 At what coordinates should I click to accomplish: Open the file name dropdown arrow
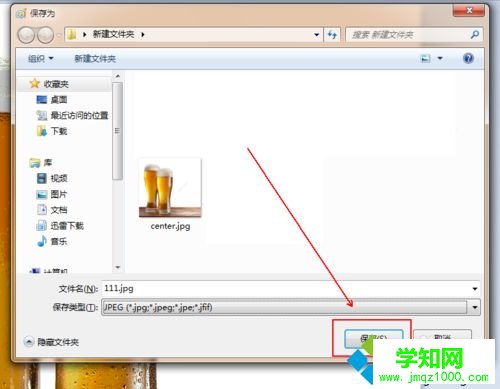(475, 289)
